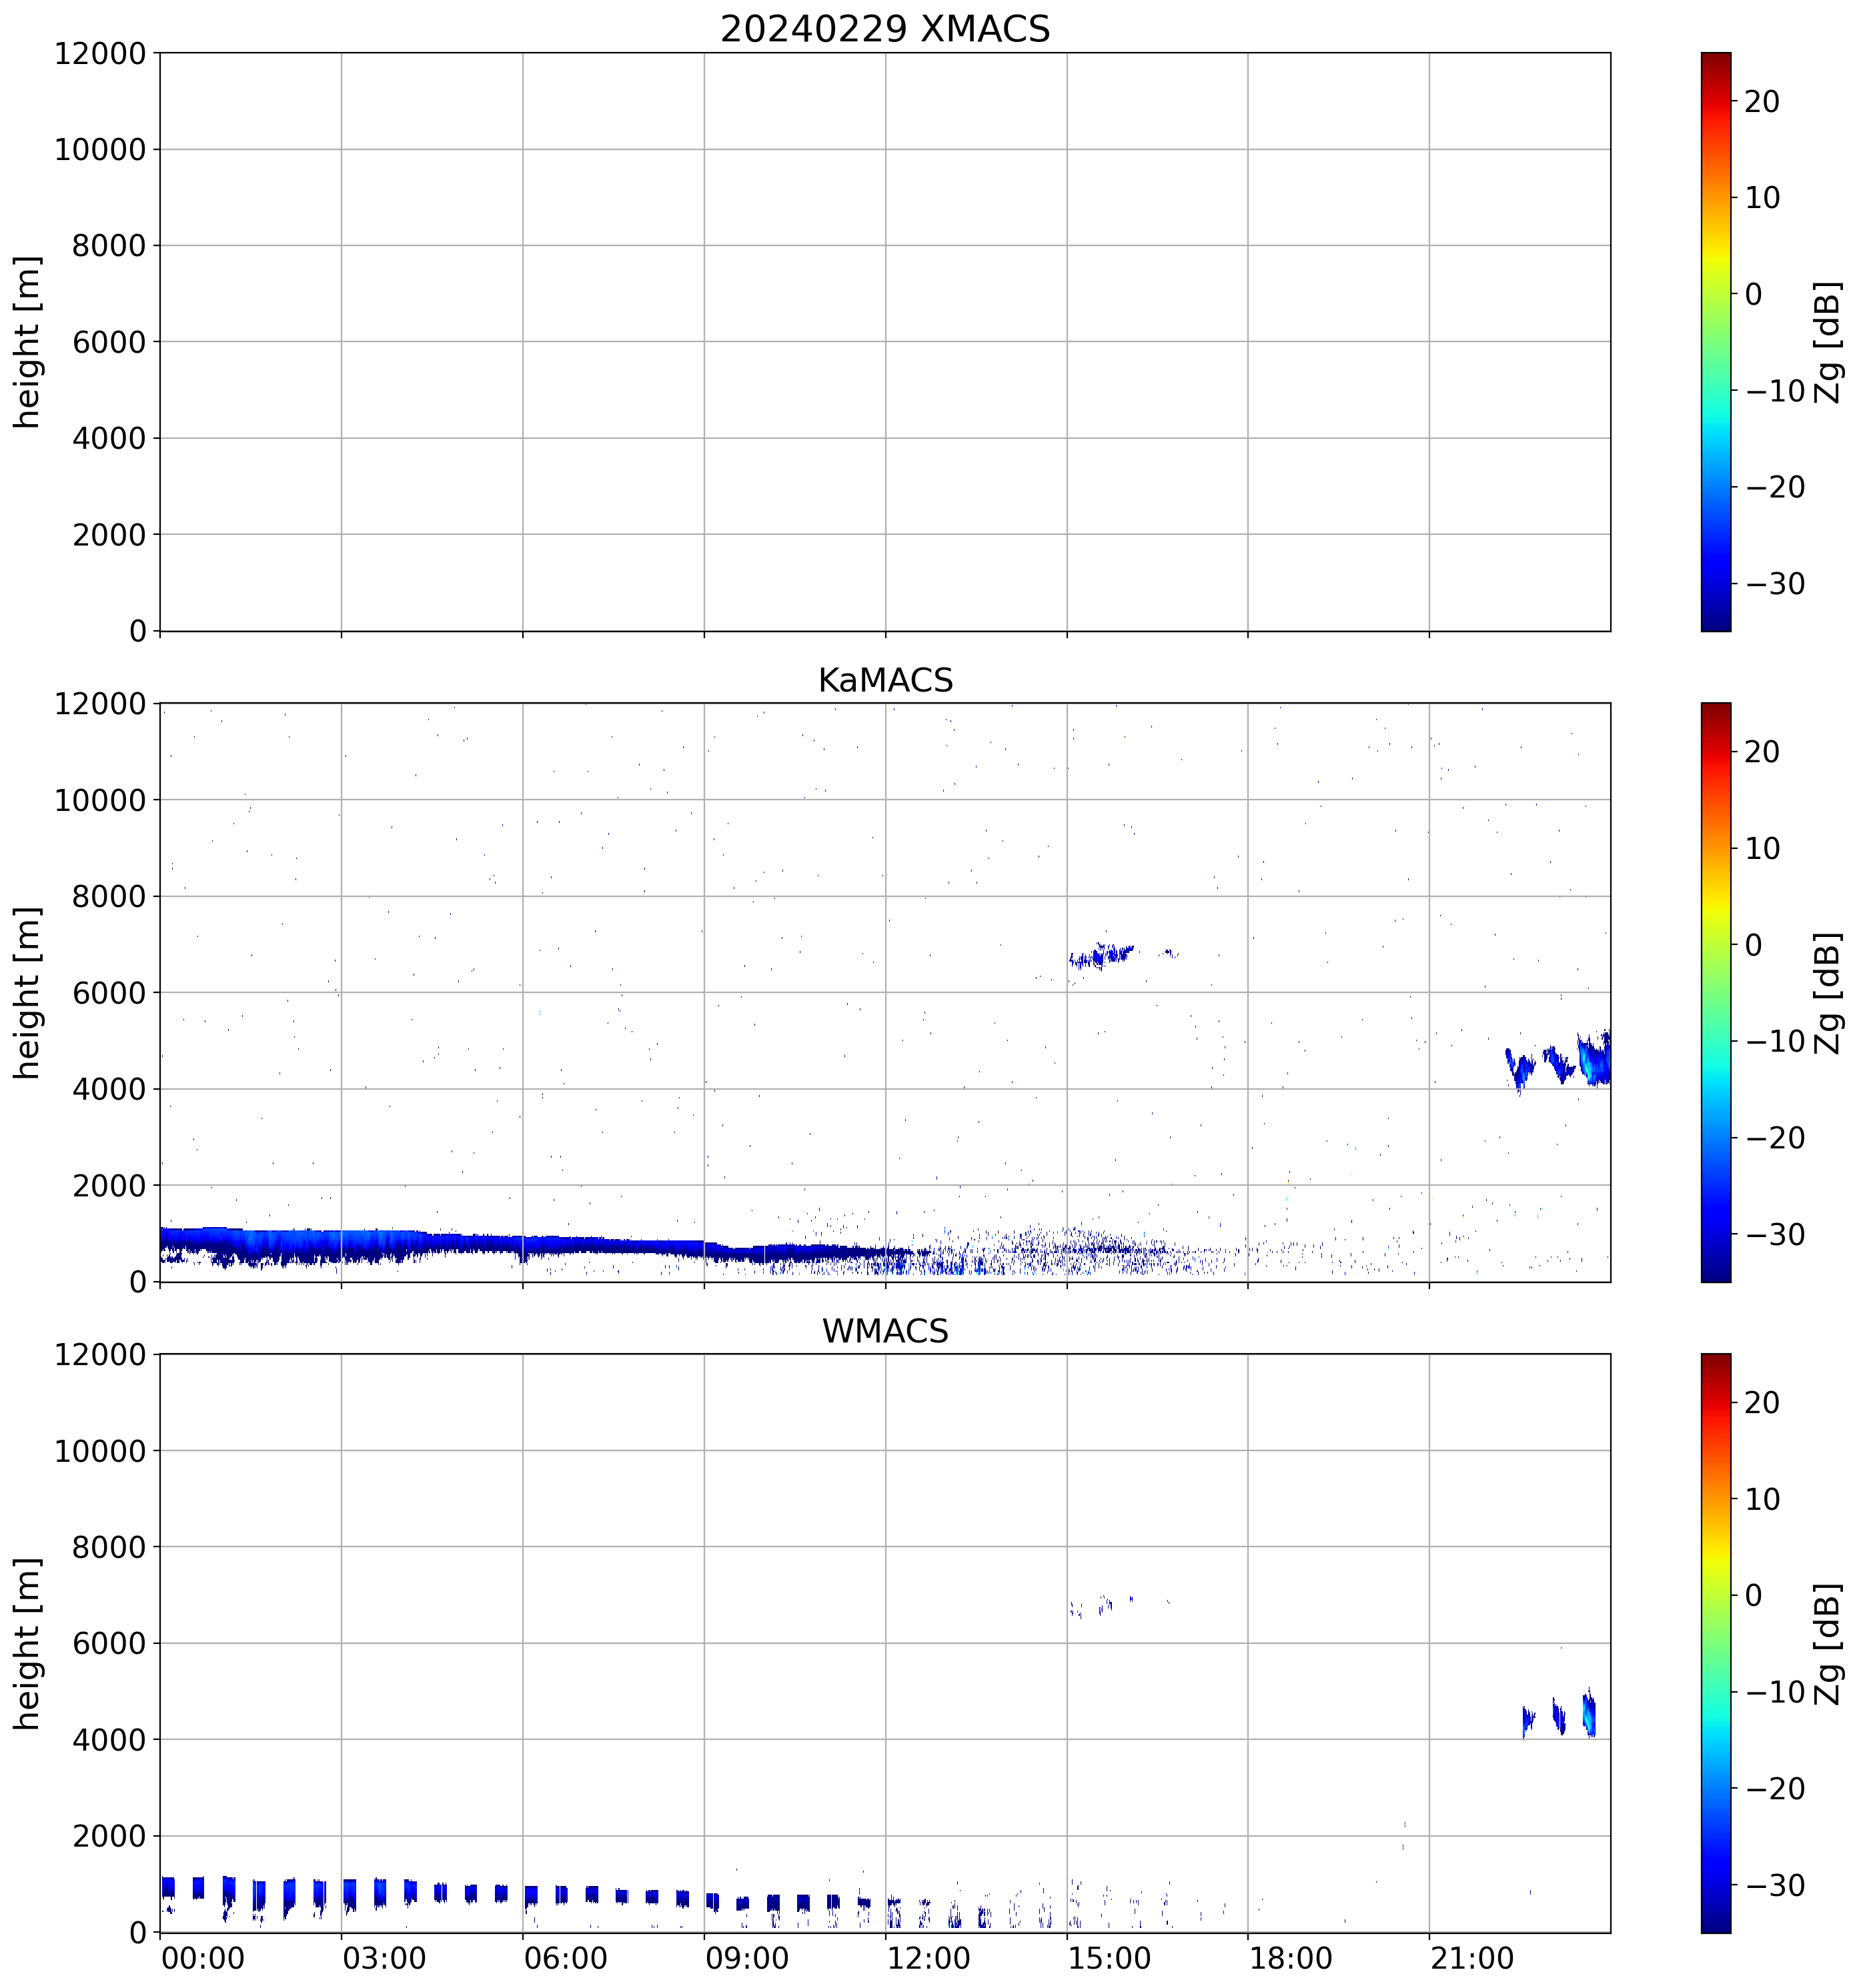Click the 6000 tick label on XMACS axis
Image resolution: width=1859 pixels, height=1988 pixels.
(x=109, y=342)
